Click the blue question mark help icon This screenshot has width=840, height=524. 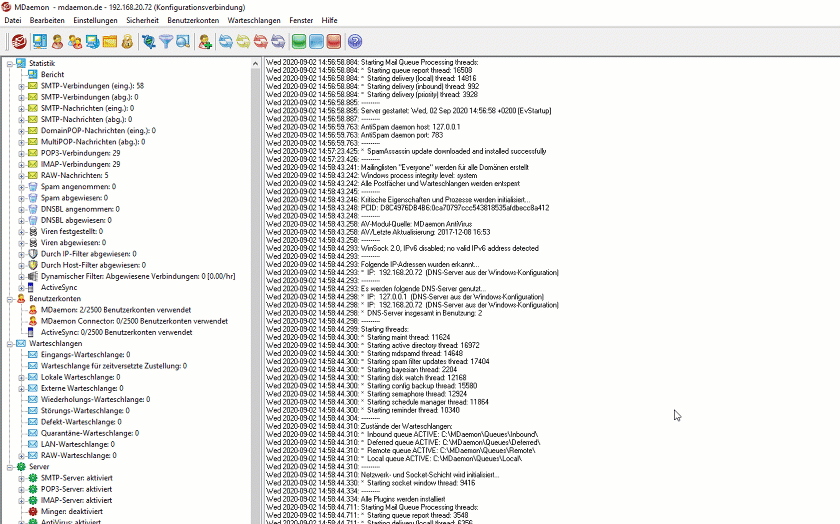pos(354,41)
